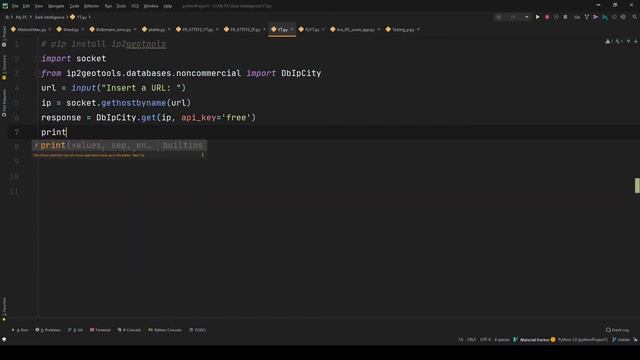Viewport: 640px width, 360px height.
Task: Open the Navigate menu
Action: point(56,6)
